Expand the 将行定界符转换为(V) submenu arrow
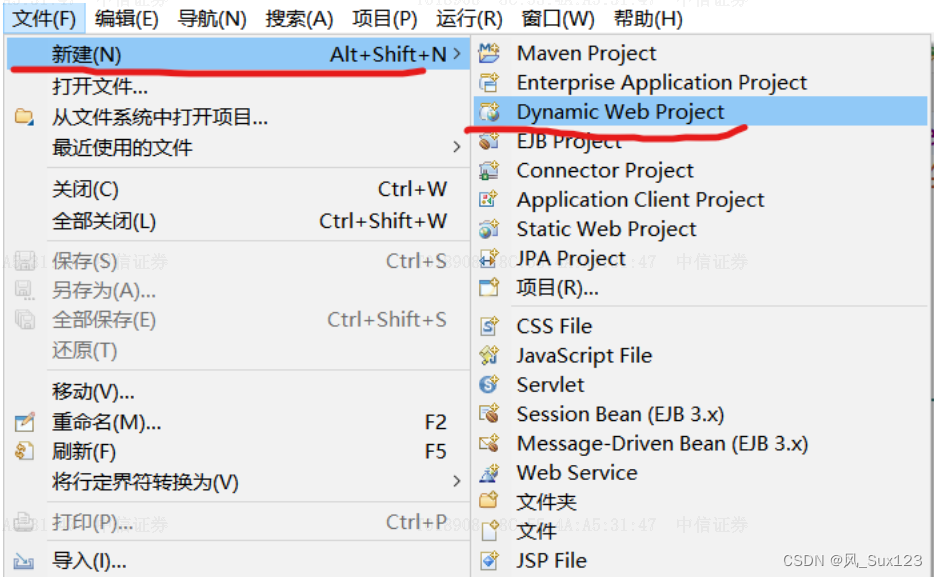The width and height of the screenshot is (937, 577). coord(457,481)
